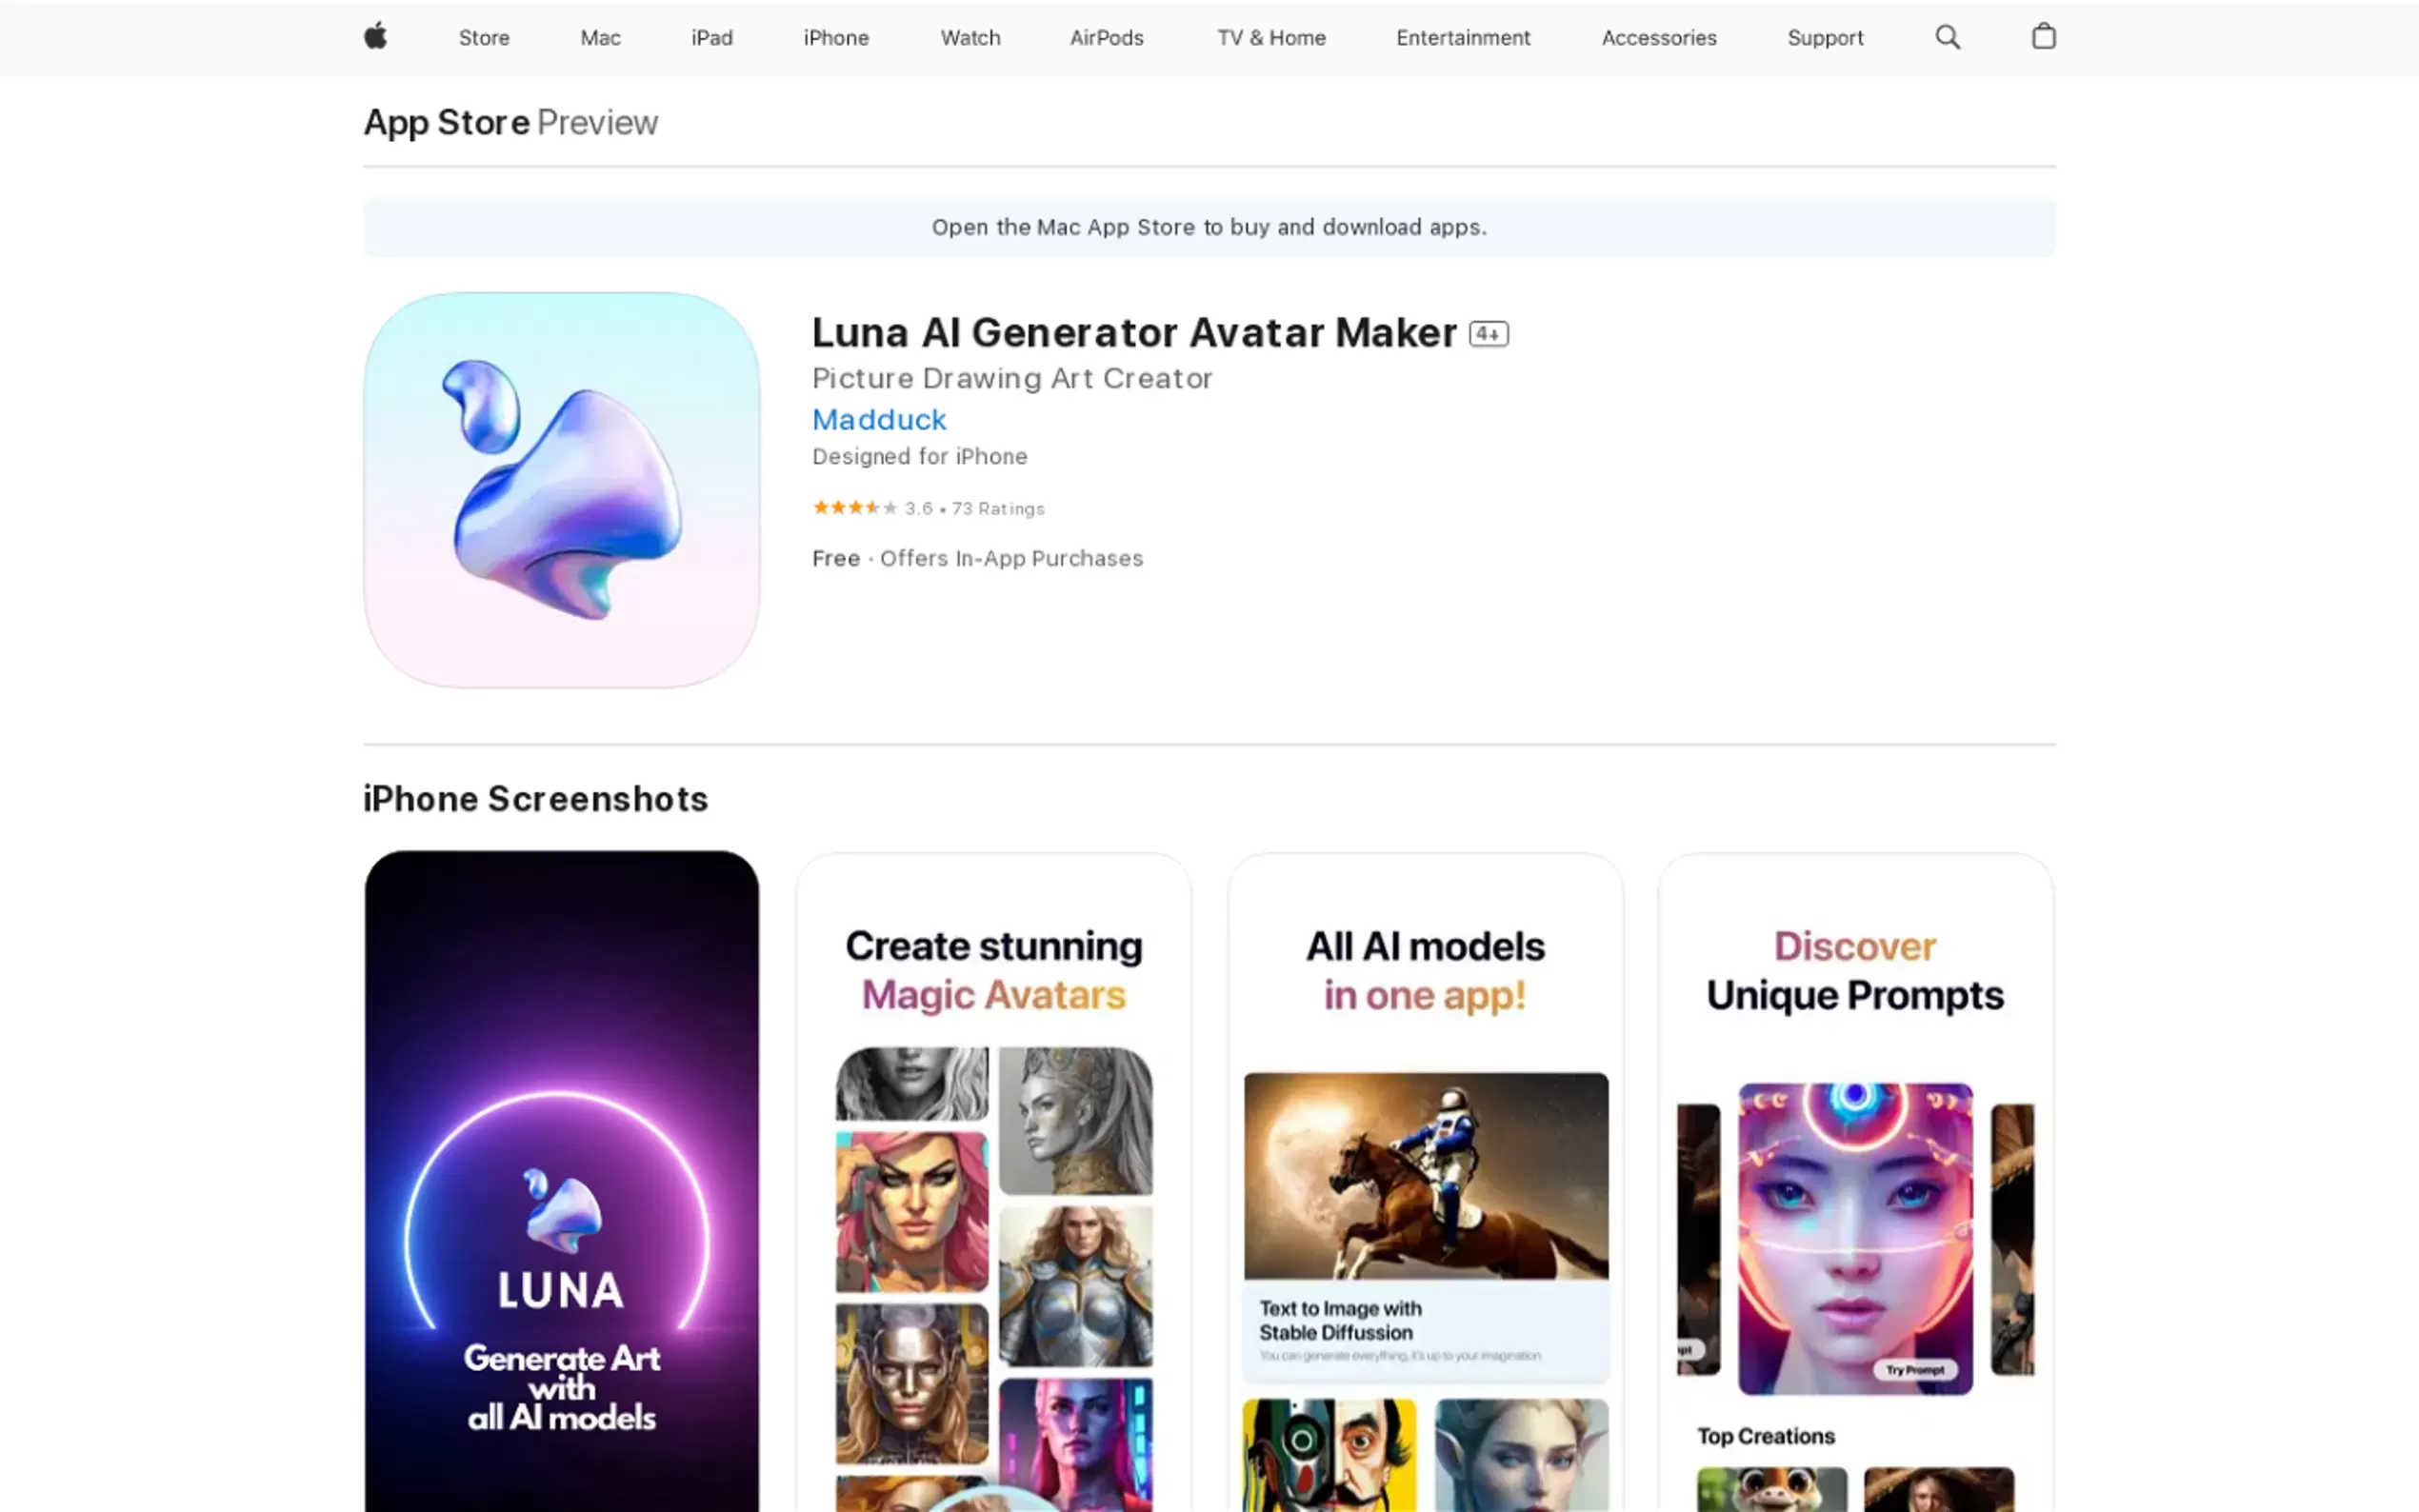Click the 4+ age rating badge

pos(1488,334)
